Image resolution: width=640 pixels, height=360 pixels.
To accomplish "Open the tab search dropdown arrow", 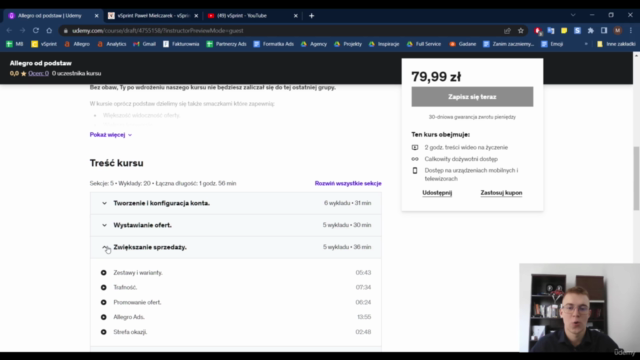I will (x=573, y=15).
